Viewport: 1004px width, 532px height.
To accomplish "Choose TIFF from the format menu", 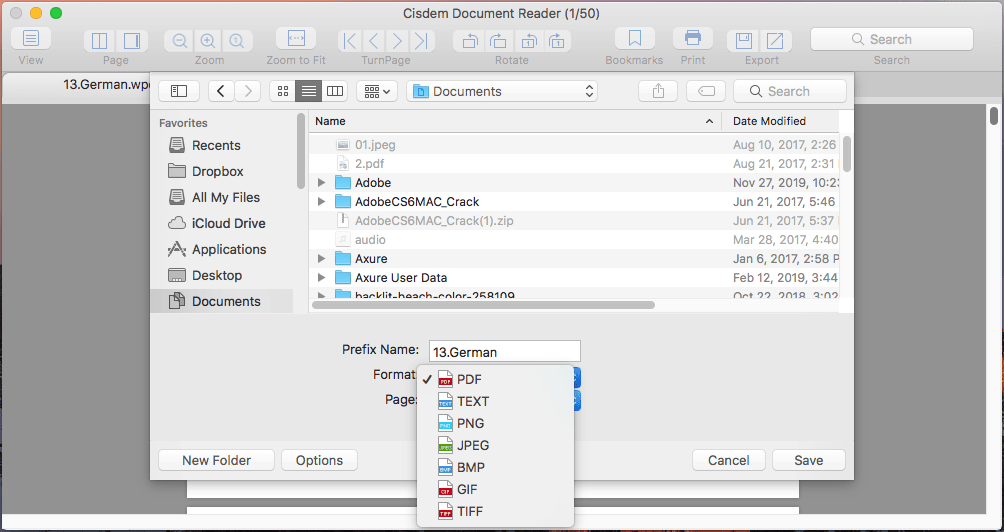I will [x=494, y=511].
